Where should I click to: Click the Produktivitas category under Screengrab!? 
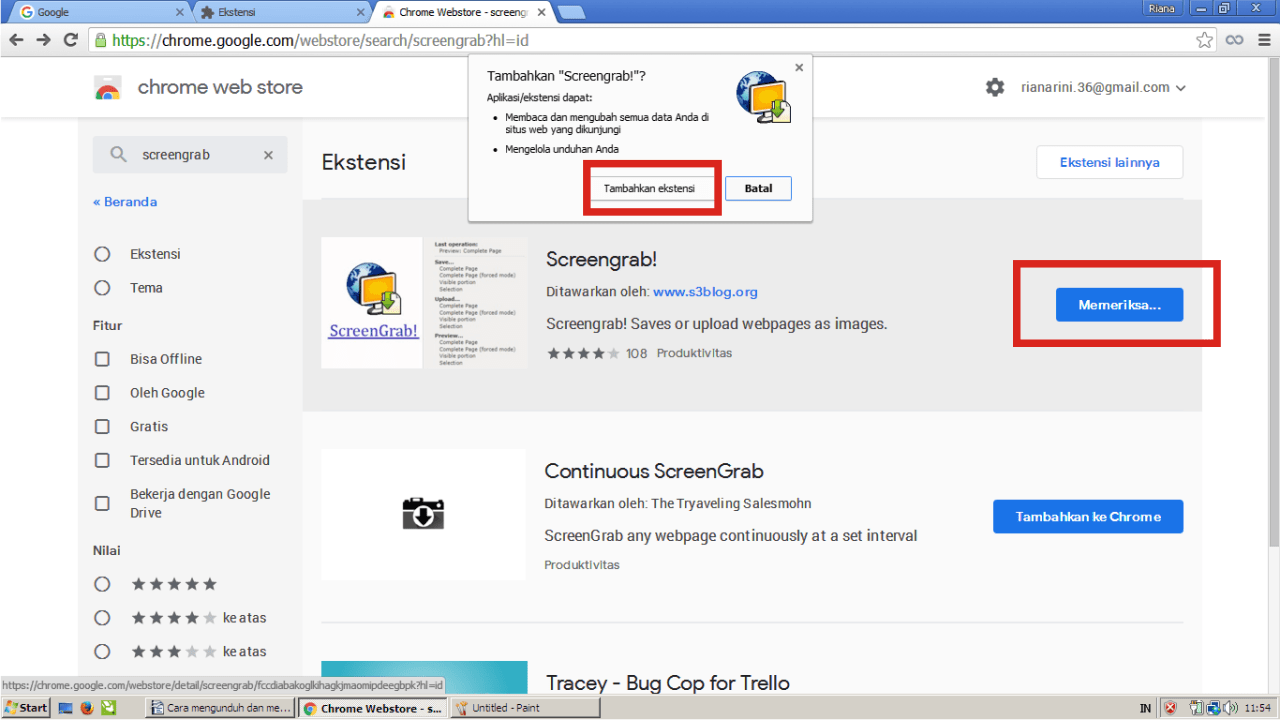click(694, 353)
